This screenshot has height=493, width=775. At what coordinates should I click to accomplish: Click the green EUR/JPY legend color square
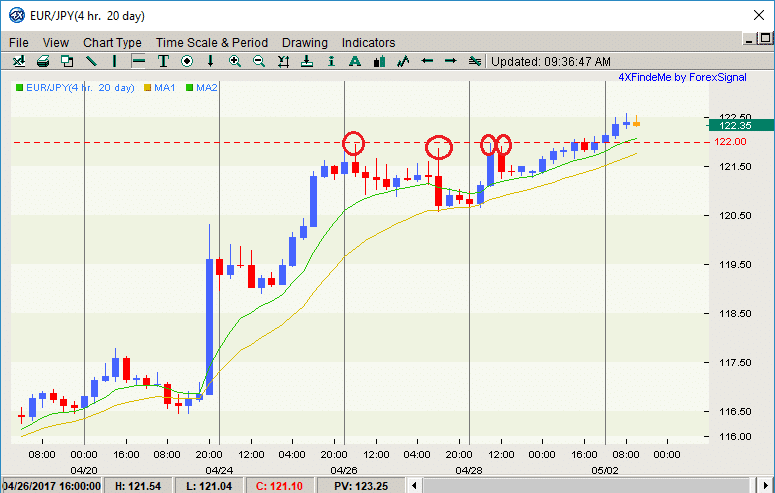pyautogui.click(x=19, y=88)
